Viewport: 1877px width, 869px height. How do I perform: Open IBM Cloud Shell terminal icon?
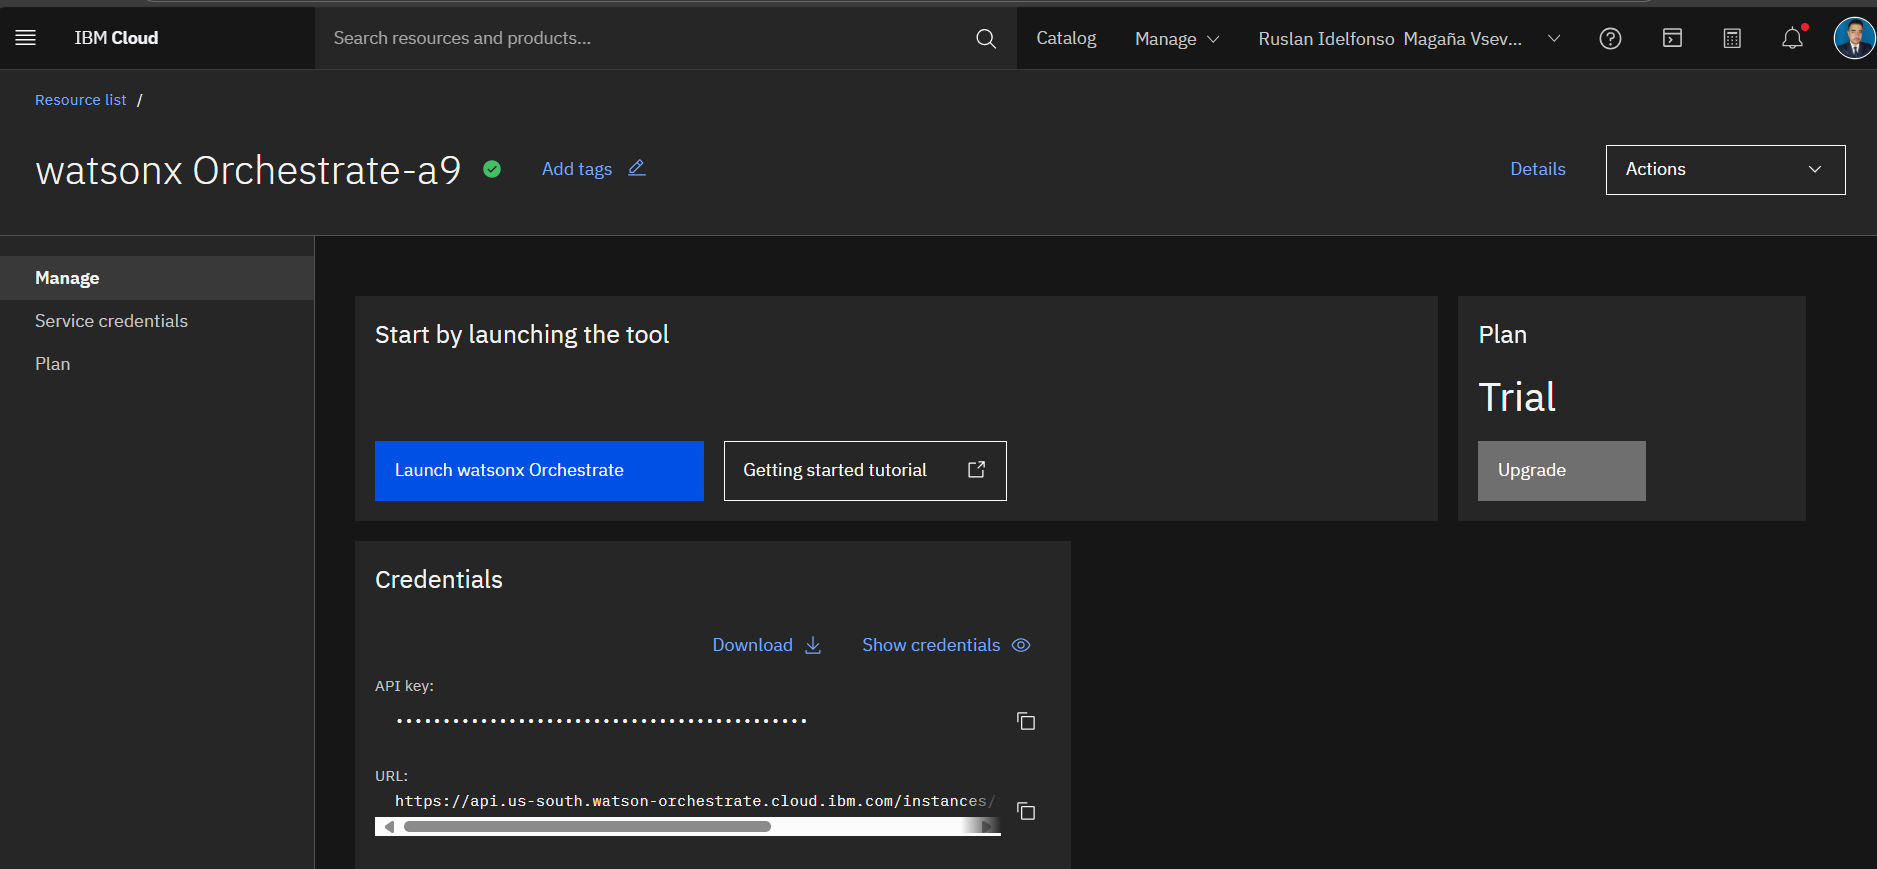coord(1672,38)
